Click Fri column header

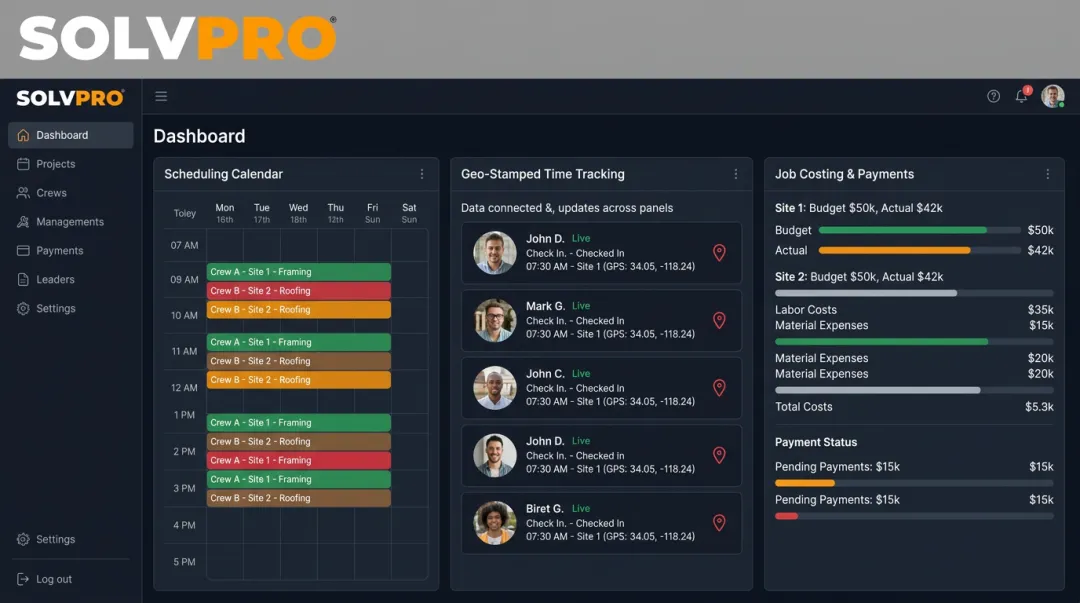click(373, 213)
